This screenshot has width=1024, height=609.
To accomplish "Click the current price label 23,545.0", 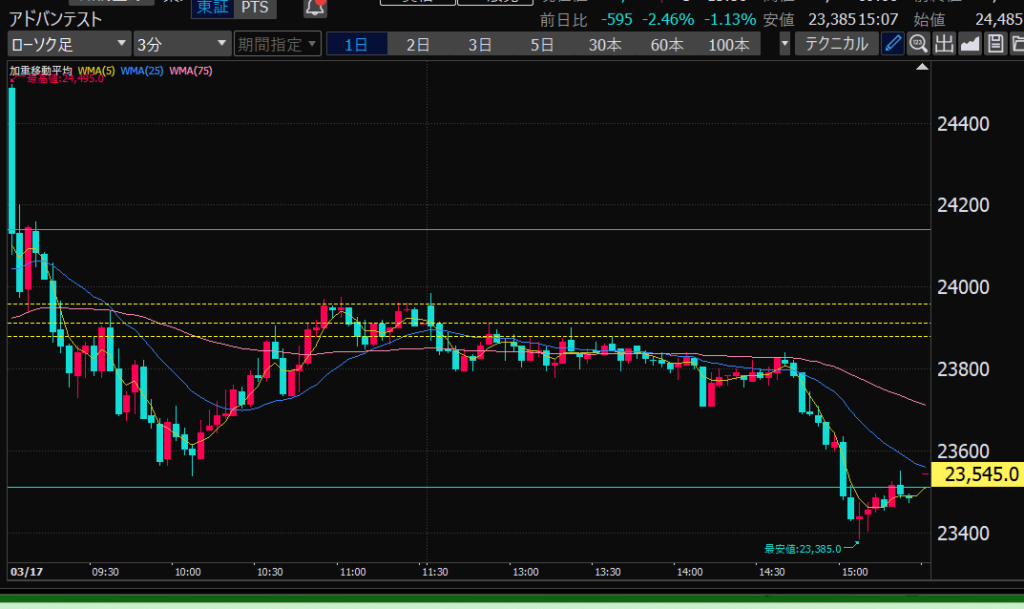I will [975, 474].
